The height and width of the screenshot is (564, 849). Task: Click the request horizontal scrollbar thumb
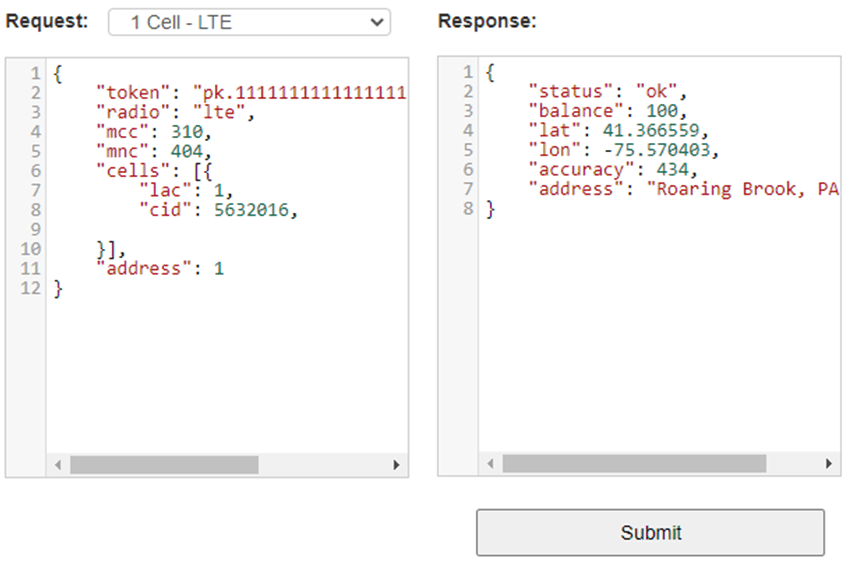pos(163,465)
